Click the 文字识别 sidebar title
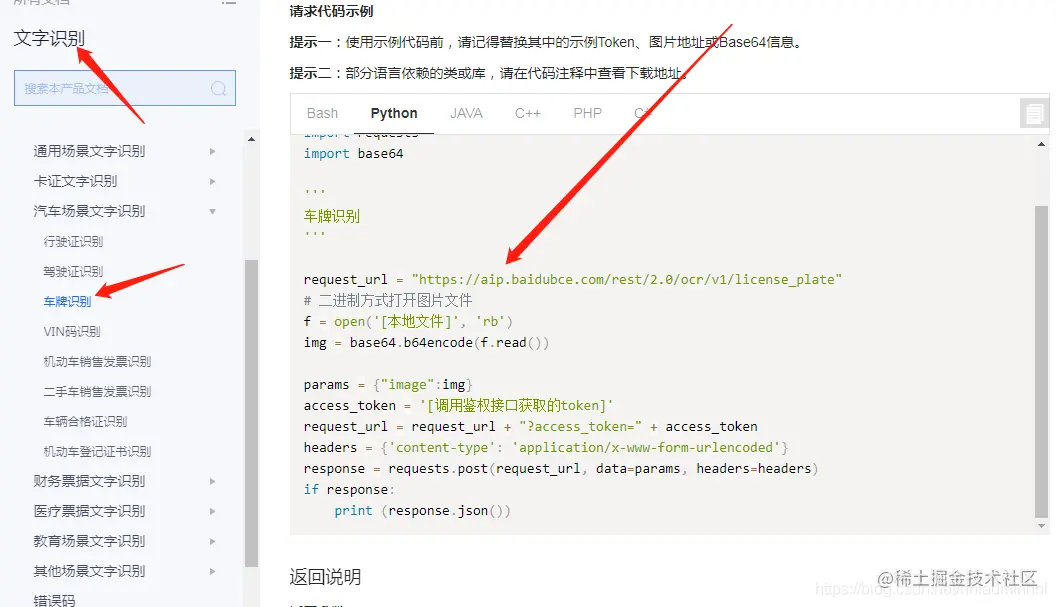The width and height of the screenshot is (1056, 607). click(x=49, y=38)
